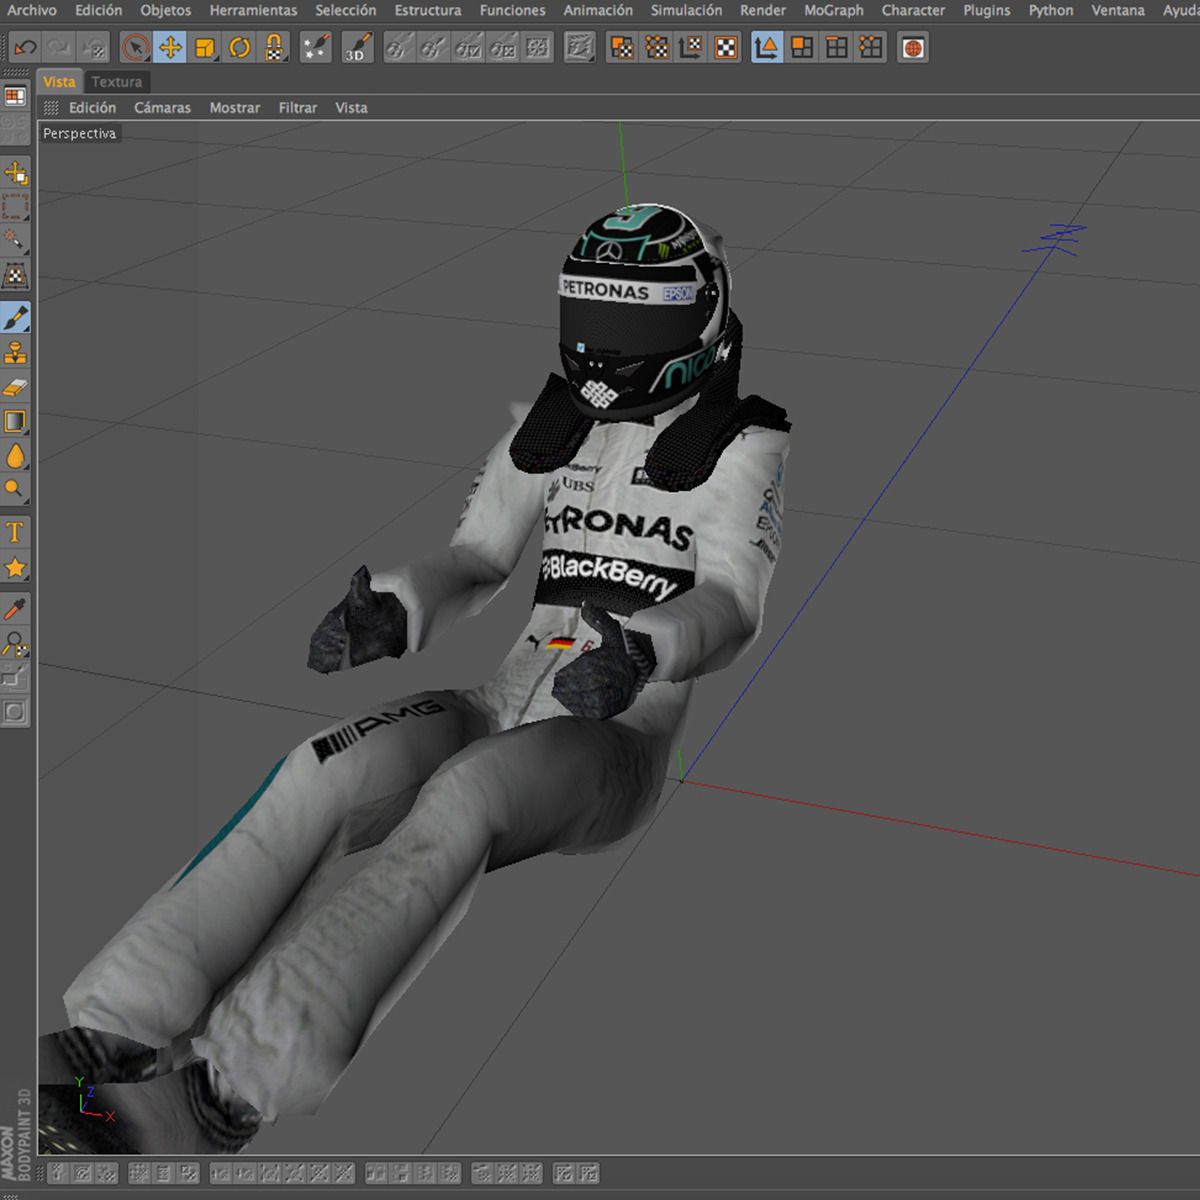Screen dimensions: 1200x1200
Task: Open the Simulación menu
Action: [x=686, y=10]
